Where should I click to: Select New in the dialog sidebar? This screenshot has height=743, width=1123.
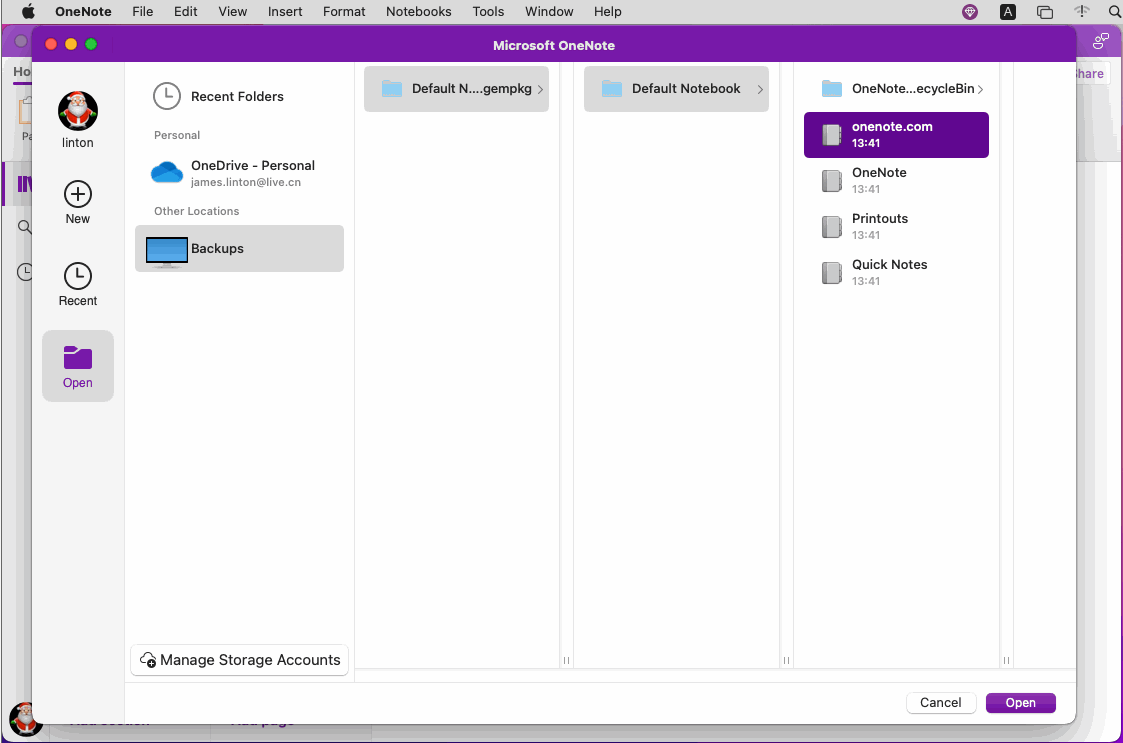pos(77,203)
